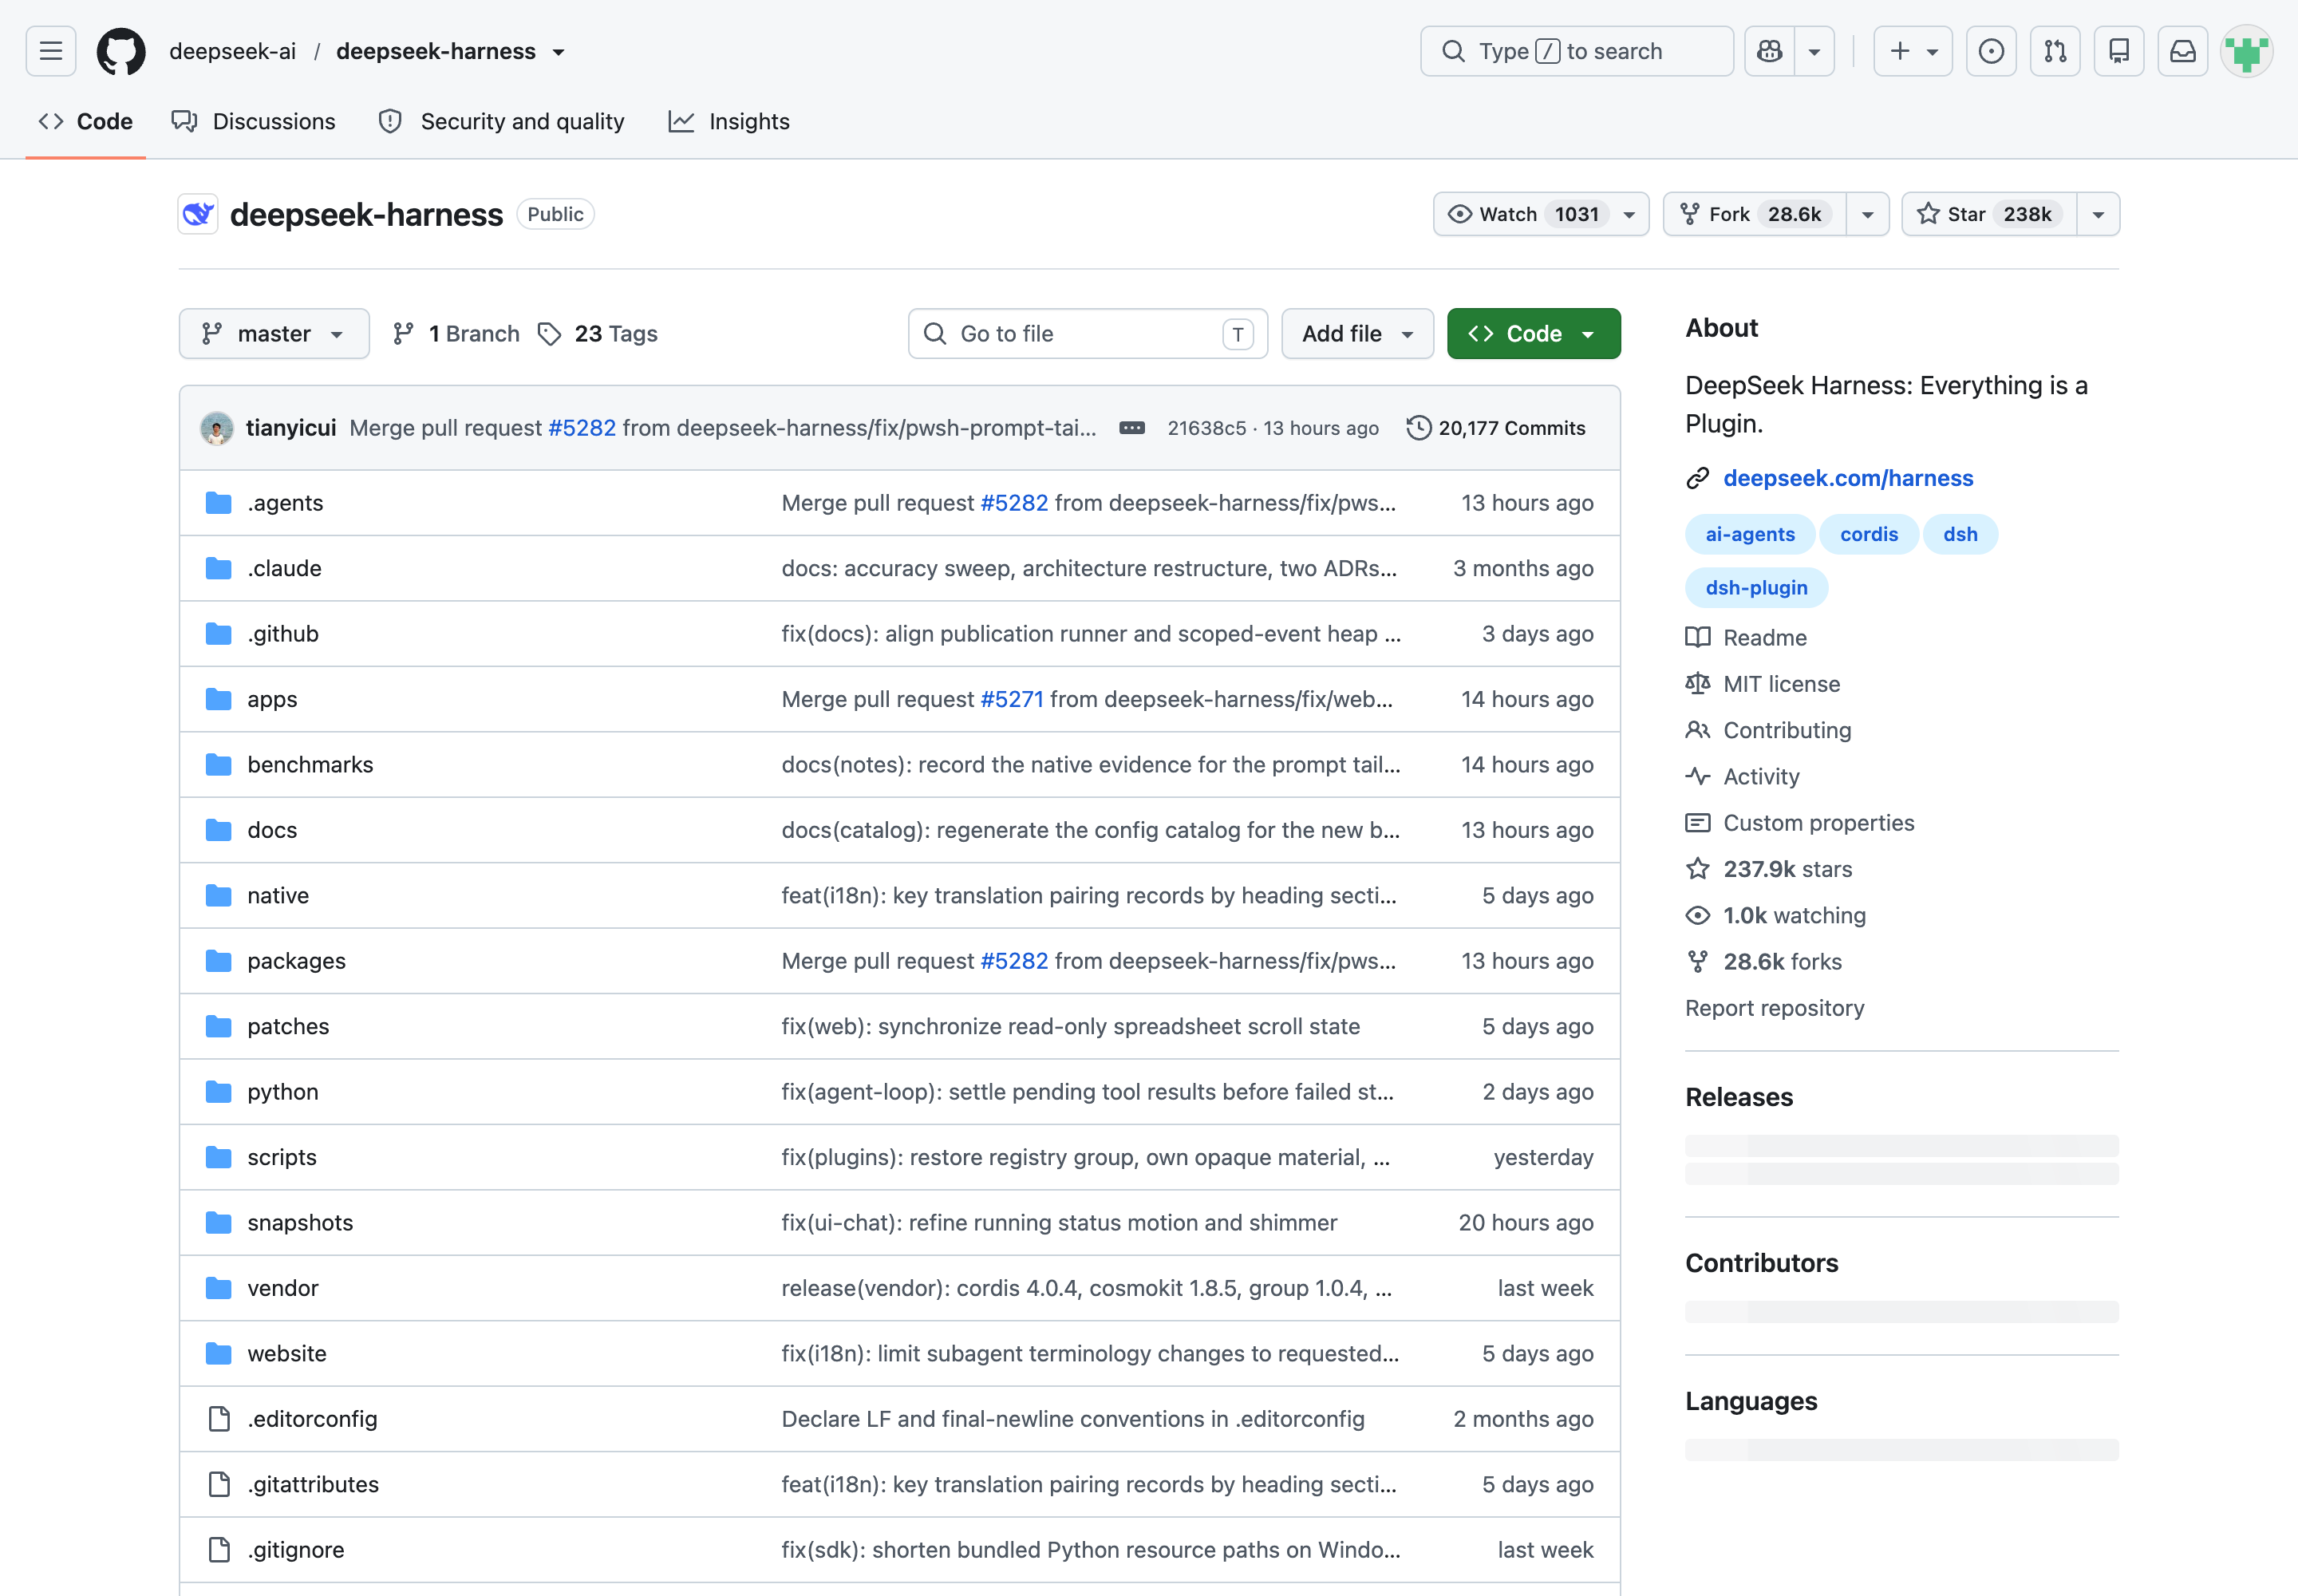Open the deepseek.com/harness website link
Image resolution: width=2298 pixels, height=1596 pixels.
[x=1848, y=478]
